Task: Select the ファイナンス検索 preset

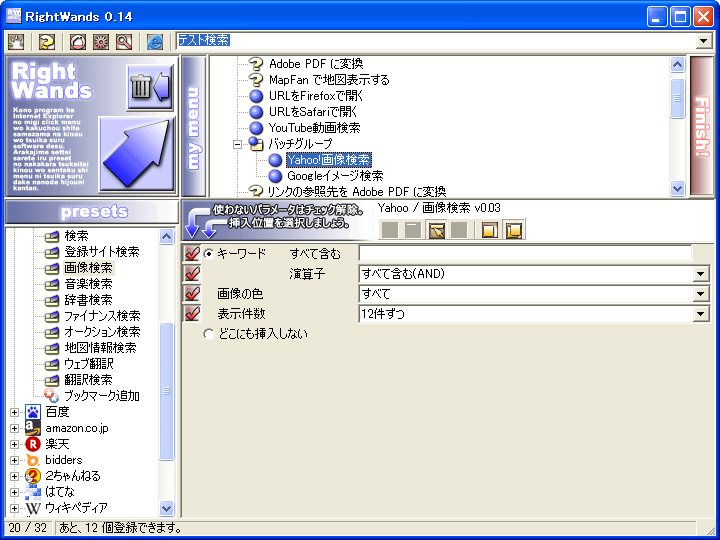Action: [x=102, y=316]
